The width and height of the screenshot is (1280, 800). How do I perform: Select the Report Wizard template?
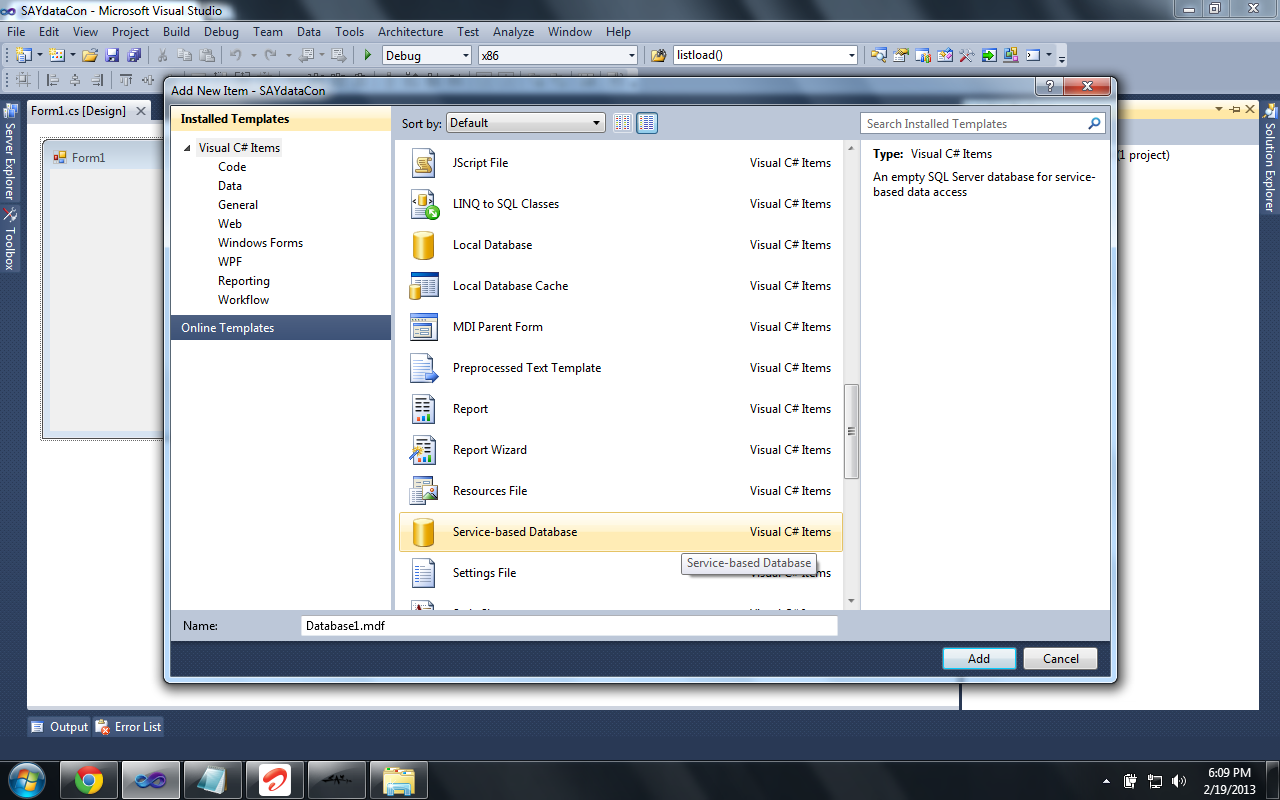[621, 450]
